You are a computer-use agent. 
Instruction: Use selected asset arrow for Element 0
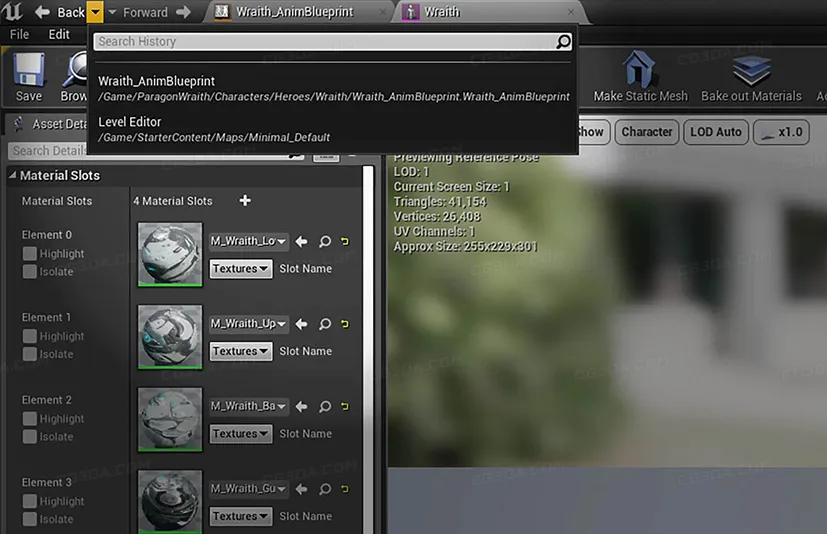(301, 241)
